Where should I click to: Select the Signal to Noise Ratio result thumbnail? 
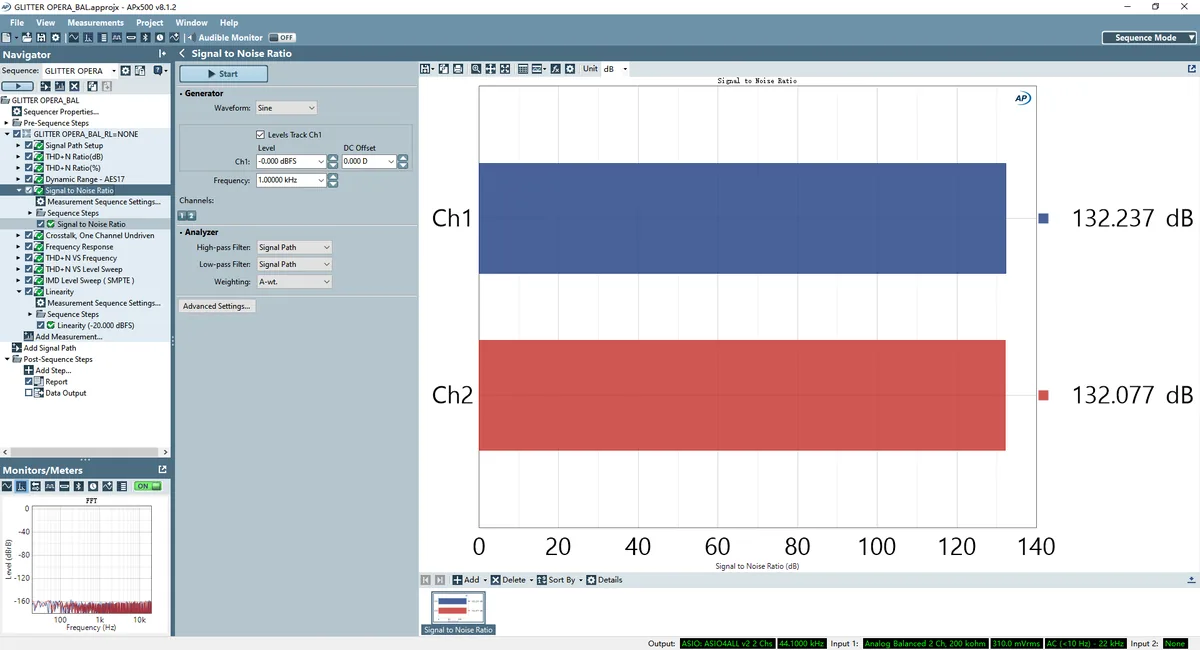tap(458, 608)
